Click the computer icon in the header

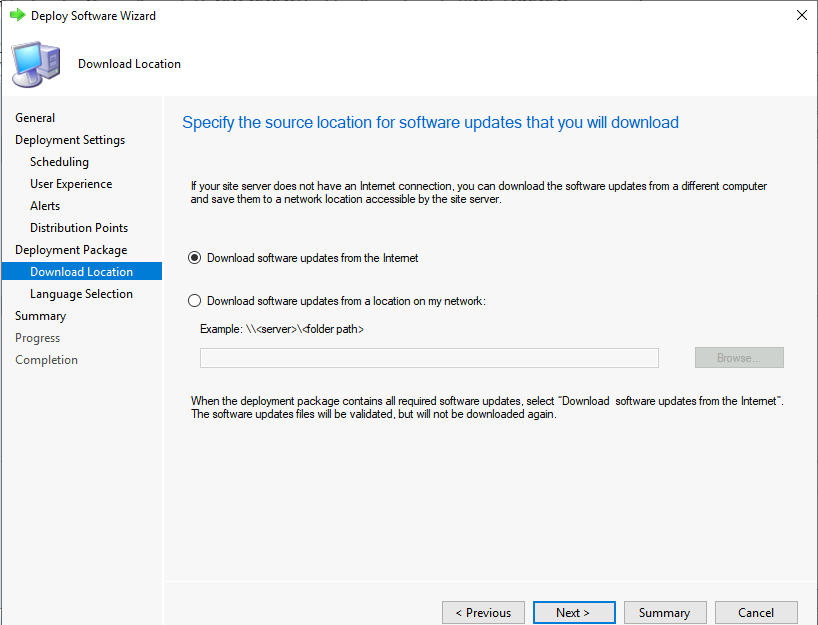(36, 64)
